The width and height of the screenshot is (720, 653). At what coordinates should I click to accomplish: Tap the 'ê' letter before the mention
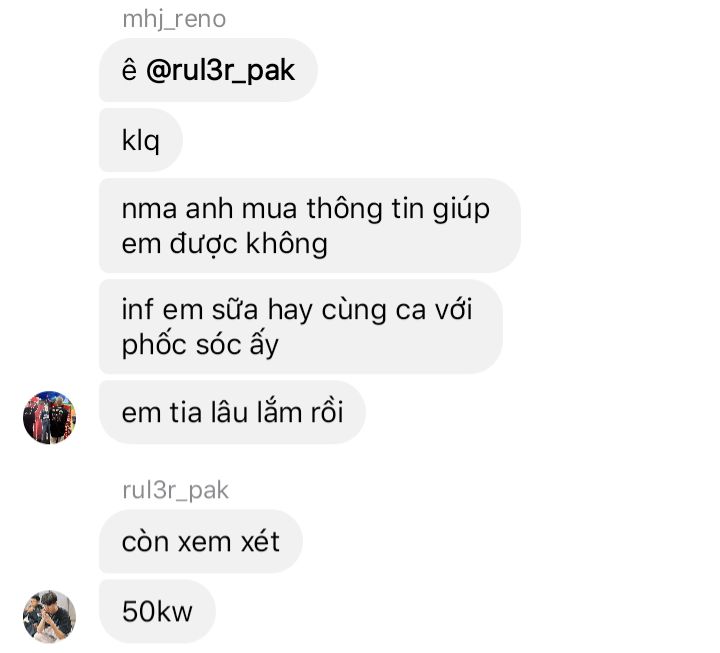(129, 70)
